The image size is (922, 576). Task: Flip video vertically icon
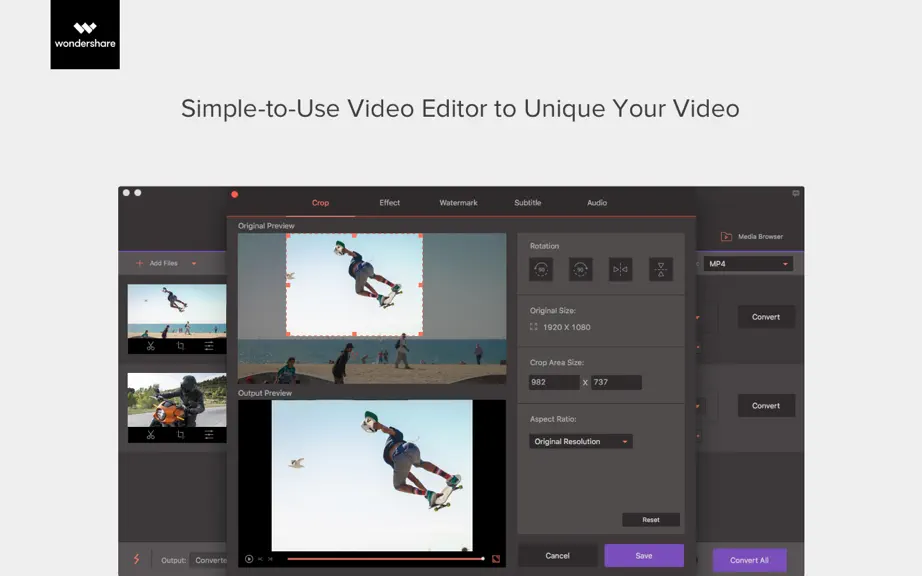[x=661, y=269]
